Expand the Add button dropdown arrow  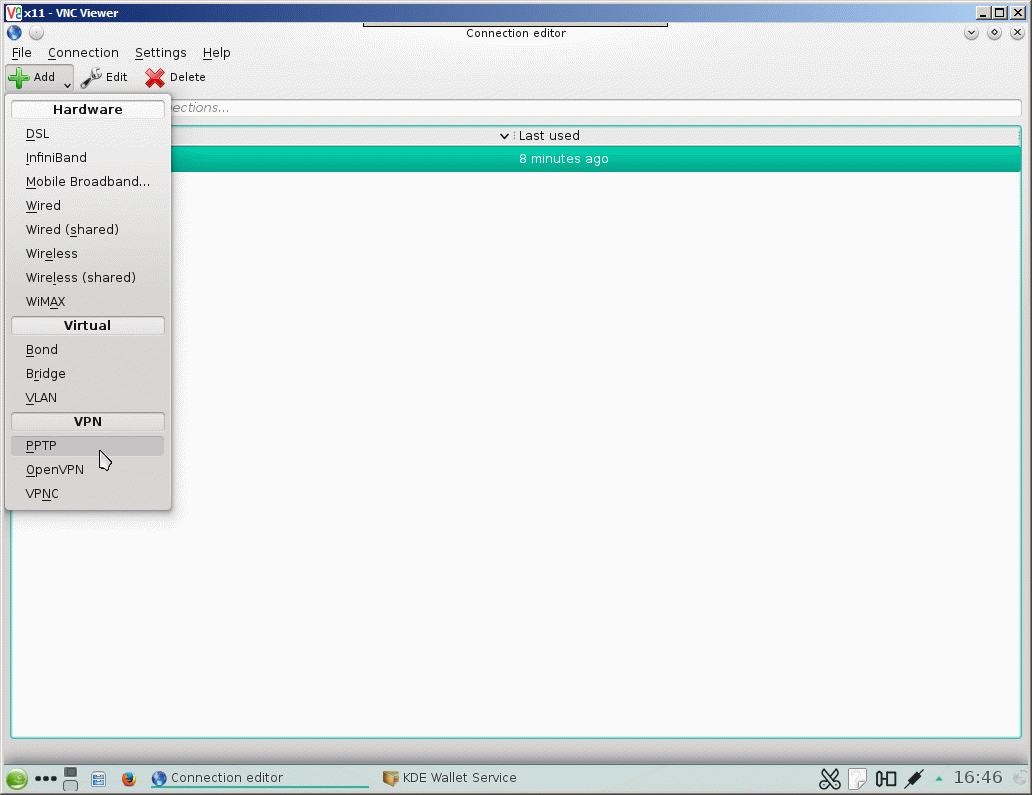click(67, 85)
